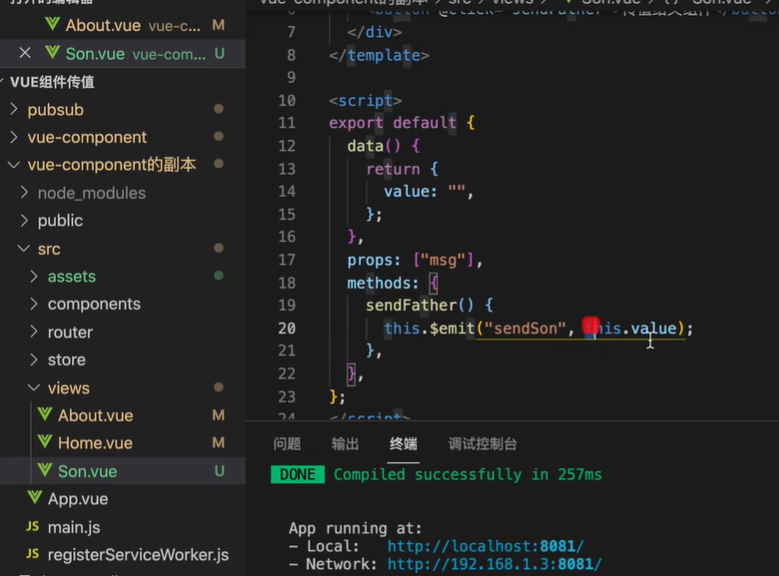
Task: Click the methods: key in code
Action: point(383,283)
